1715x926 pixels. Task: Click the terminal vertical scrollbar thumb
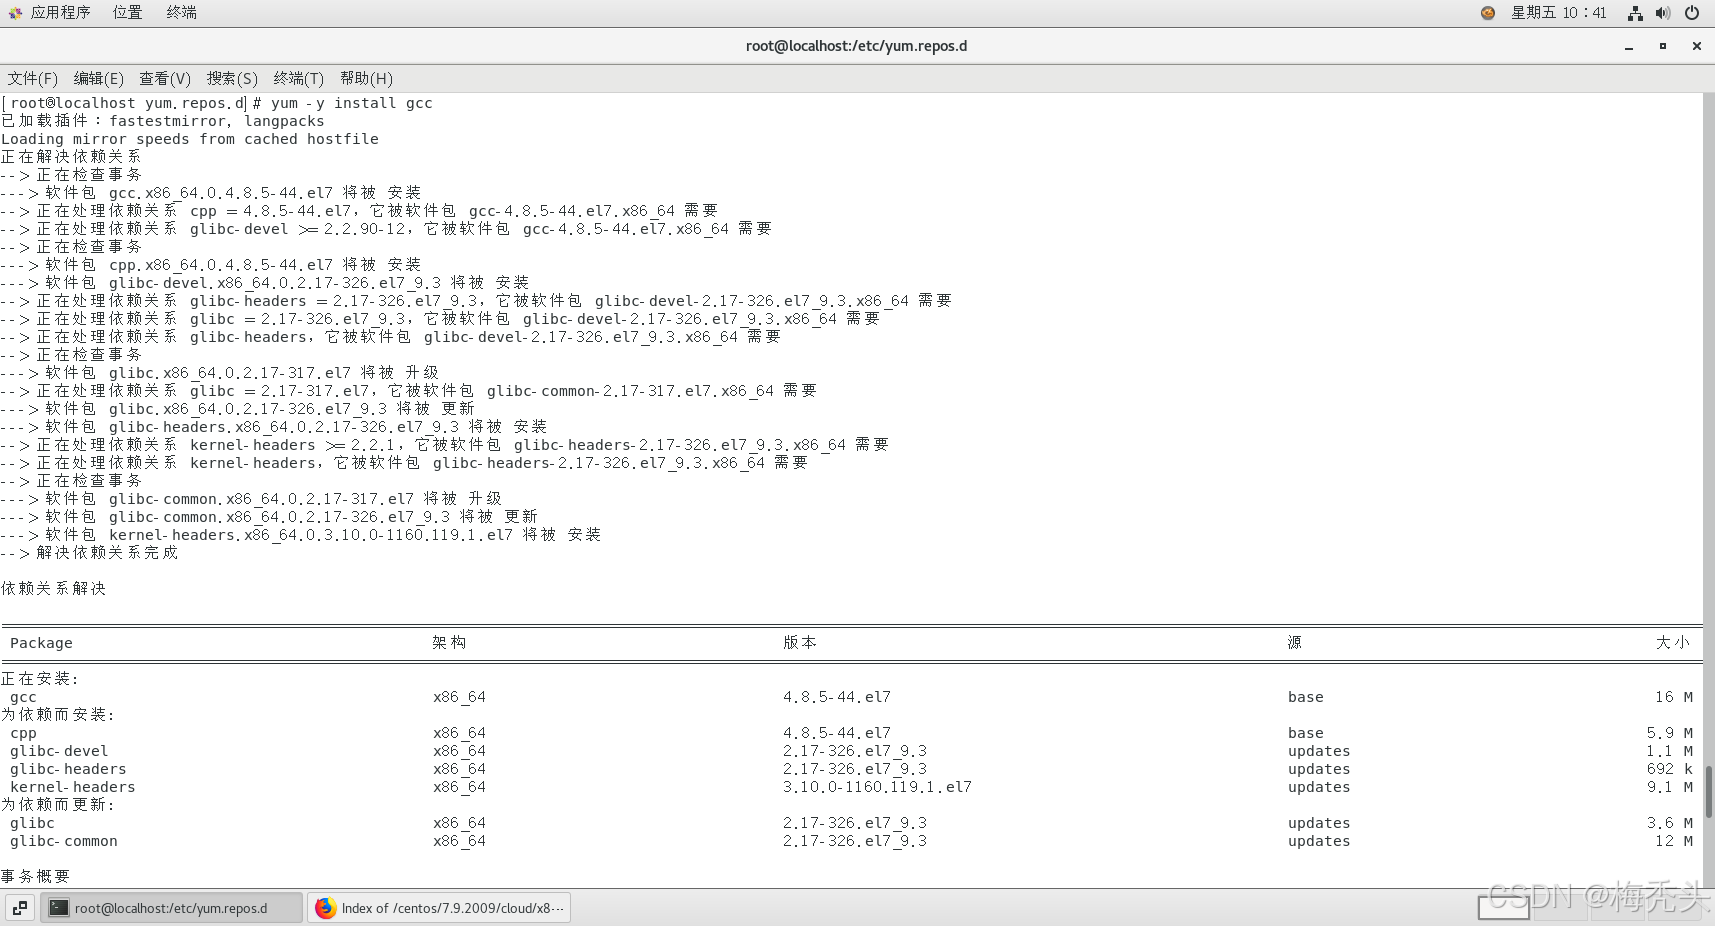click(x=1709, y=791)
